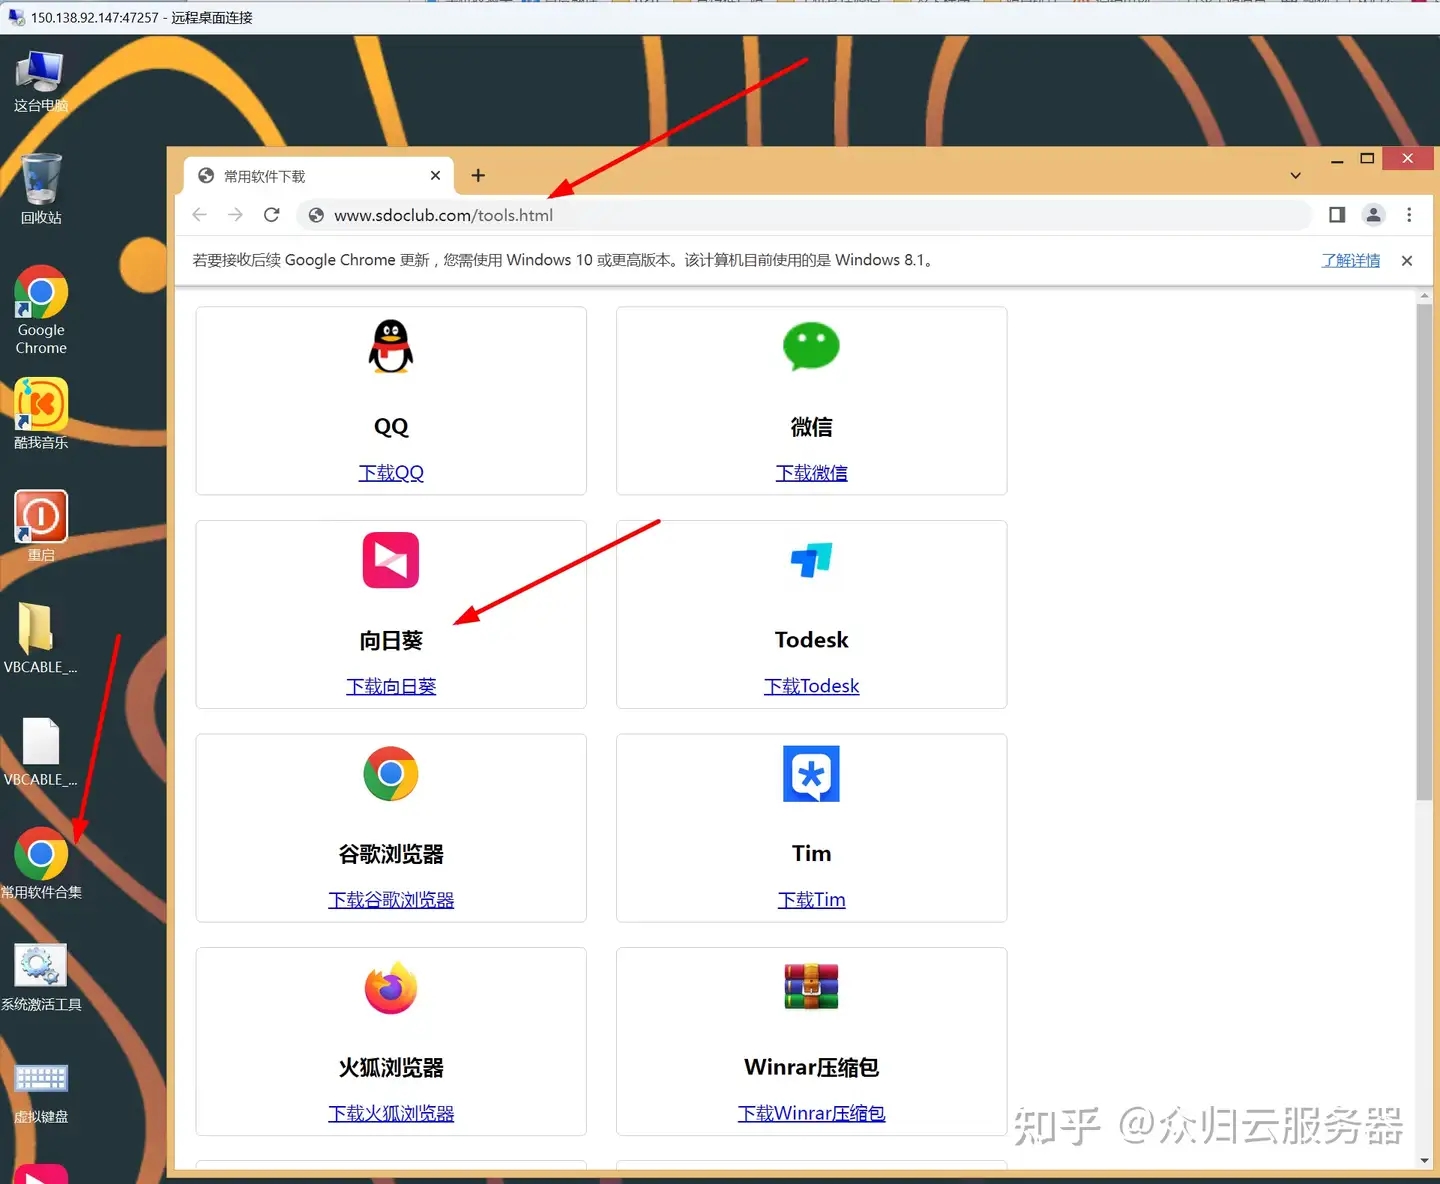This screenshot has height=1184, width=1440.
Task: Open the QQ penguin icon on the page
Action: point(390,347)
